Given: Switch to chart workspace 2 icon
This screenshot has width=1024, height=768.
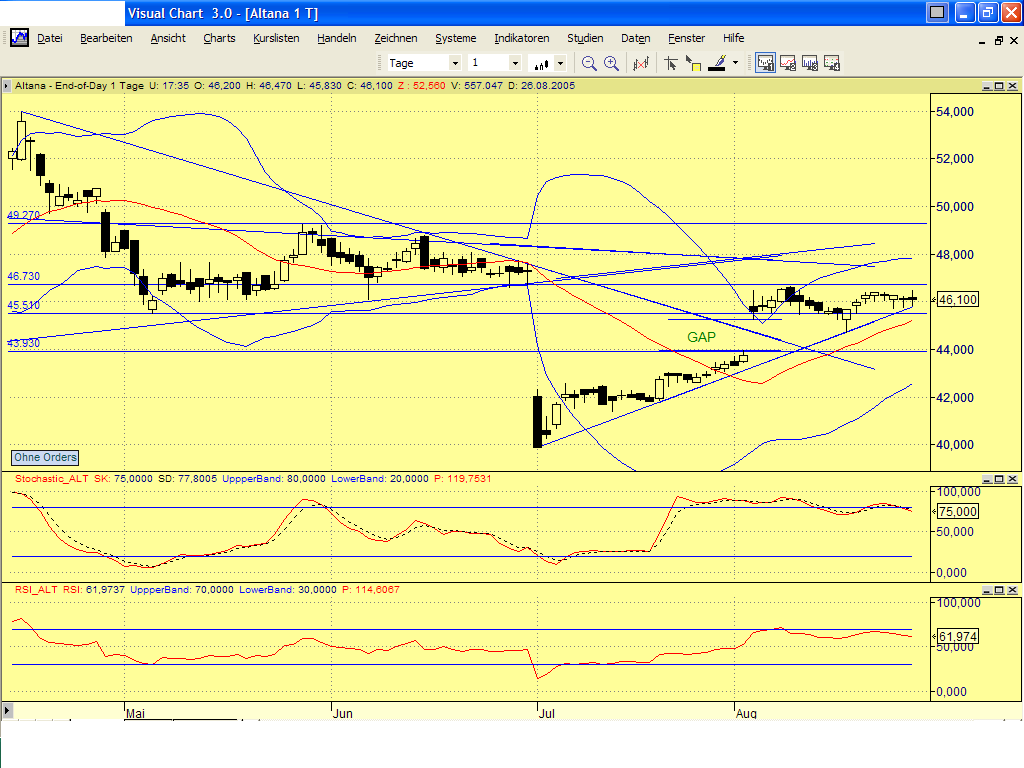Looking at the screenshot, I should click(787, 62).
